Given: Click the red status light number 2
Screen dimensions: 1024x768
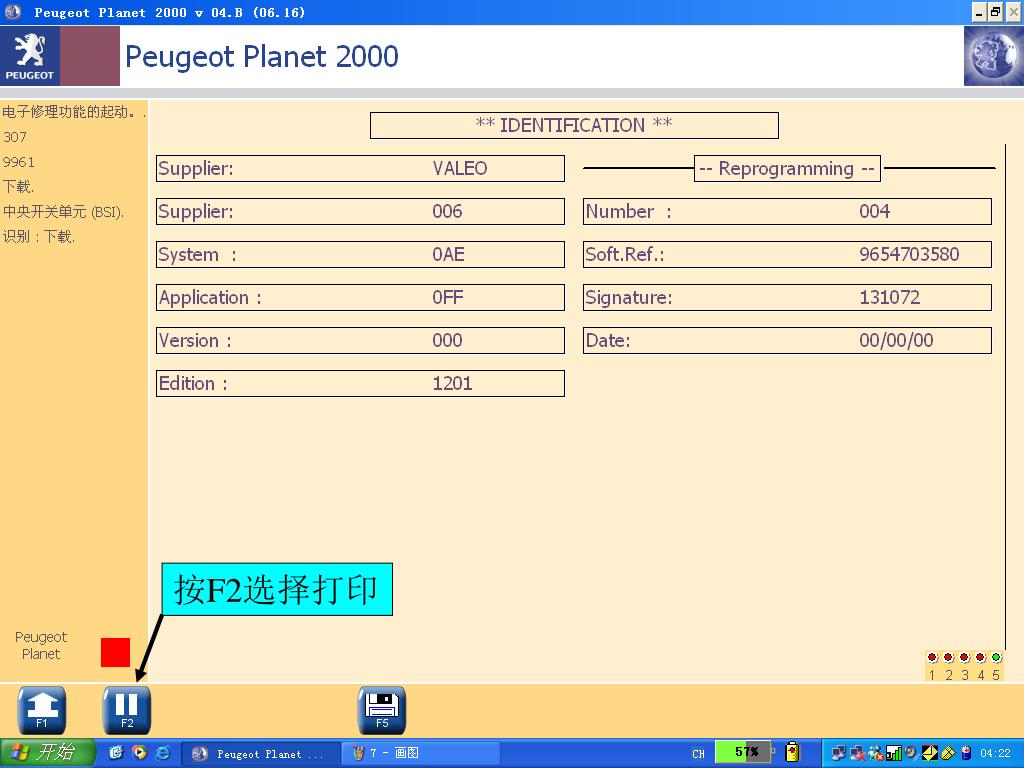Looking at the screenshot, I should tap(948, 658).
